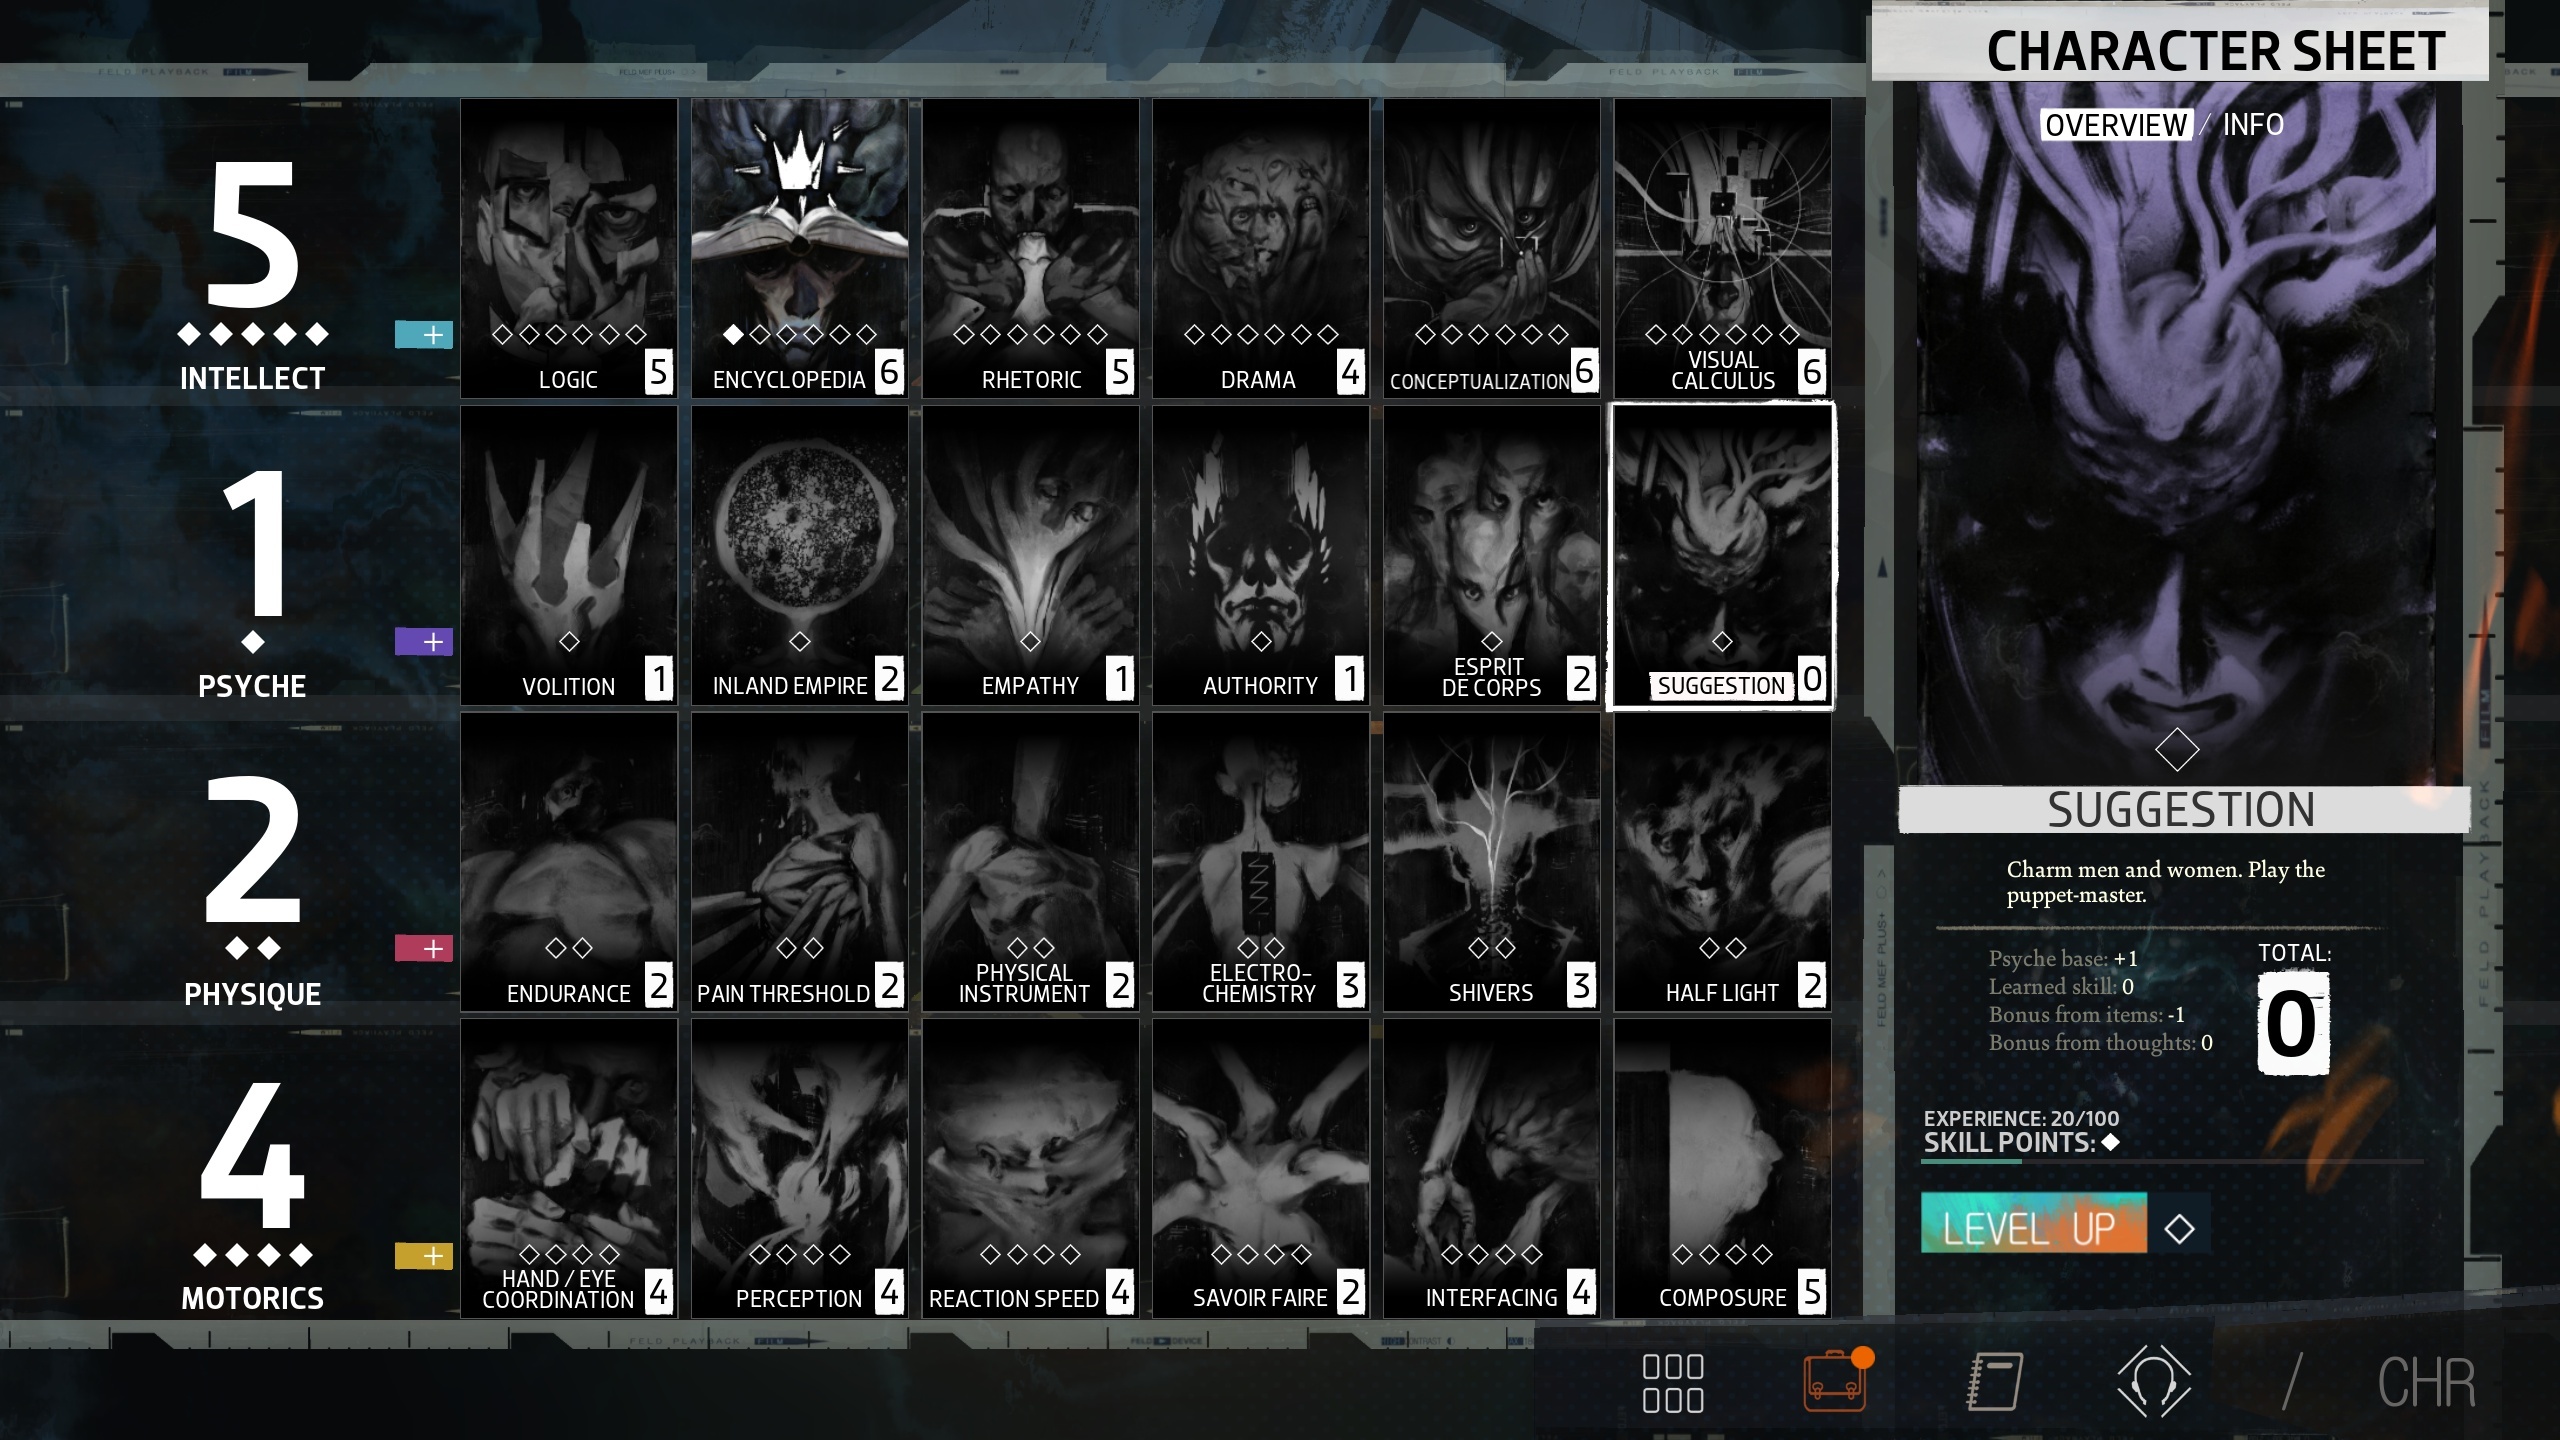Viewport: 2560px width, 1440px height.
Task: Click the CHARACTER SHEET title
Action: click(2216, 52)
